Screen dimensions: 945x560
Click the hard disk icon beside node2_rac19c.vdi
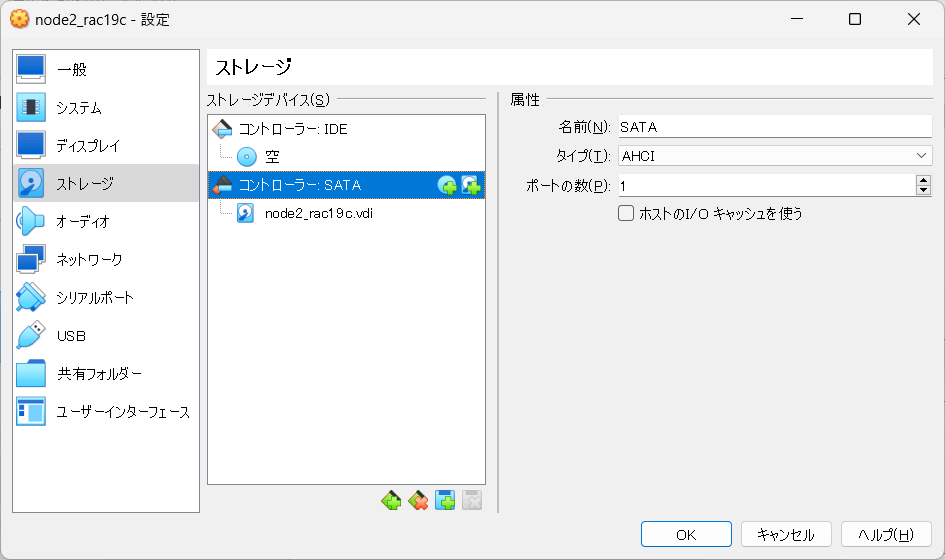click(x=245, y=213)
